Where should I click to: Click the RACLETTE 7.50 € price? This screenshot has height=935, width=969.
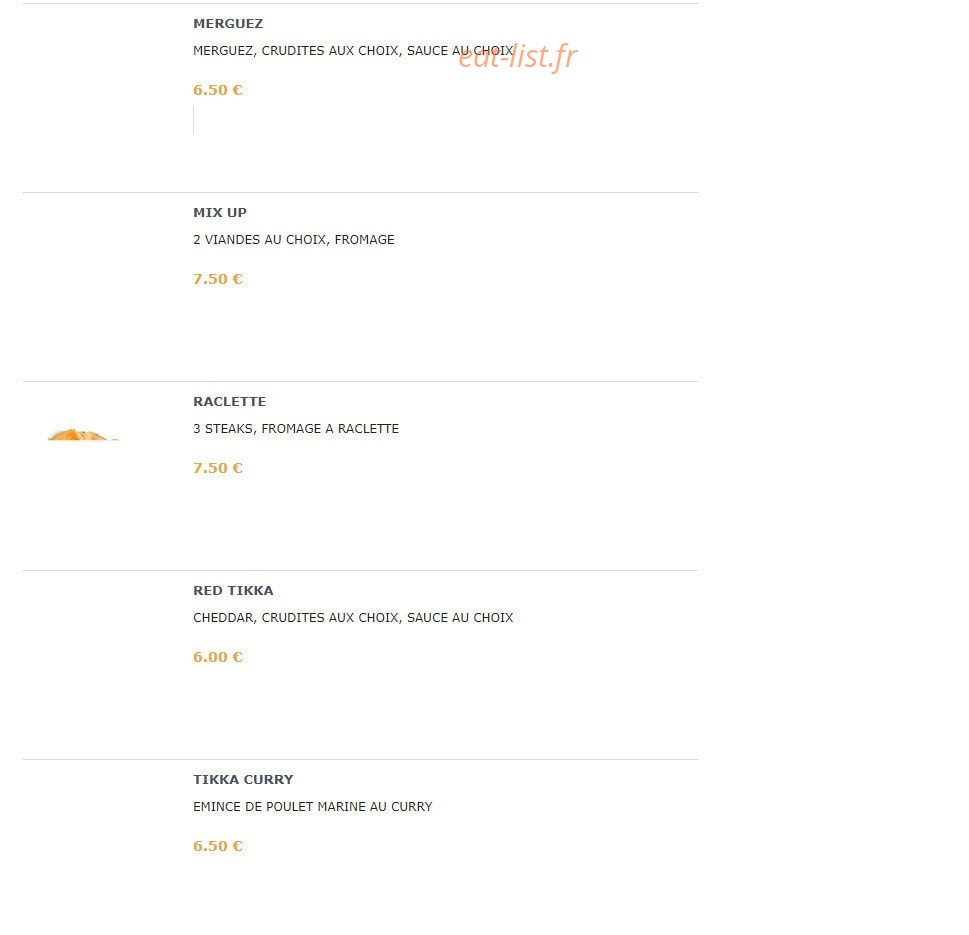[x=218, y=468]
